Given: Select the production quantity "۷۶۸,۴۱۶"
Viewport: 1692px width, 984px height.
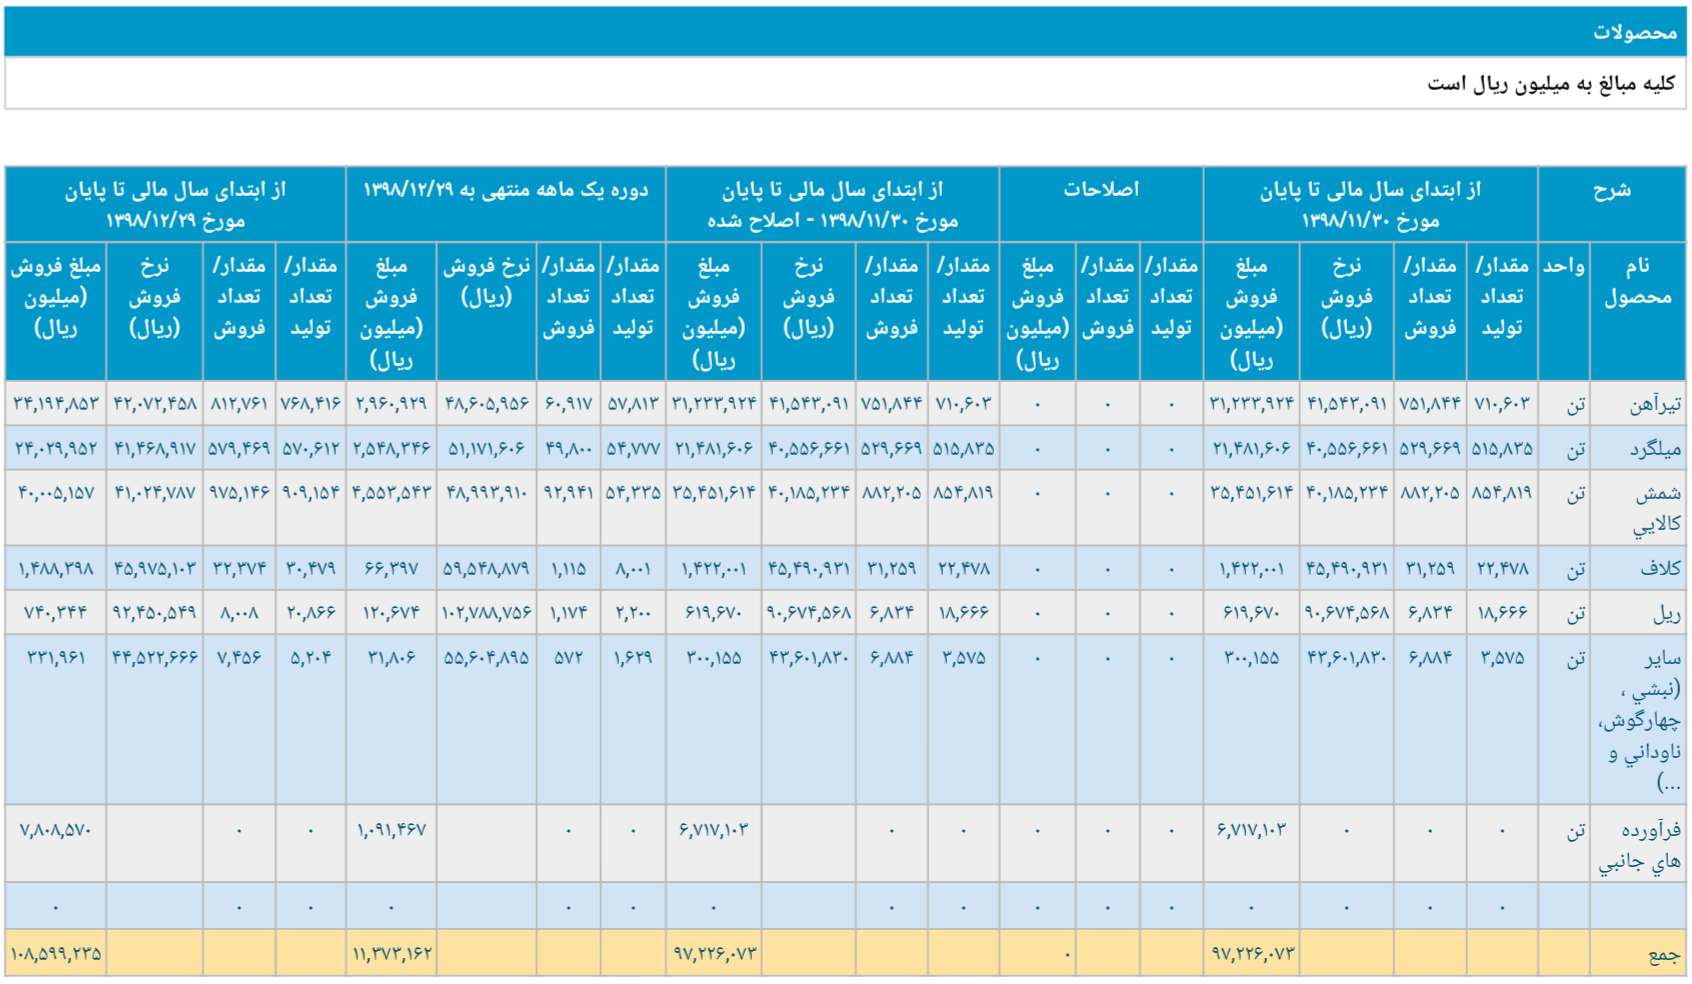Looking at the screenshot, I should 311,404.
